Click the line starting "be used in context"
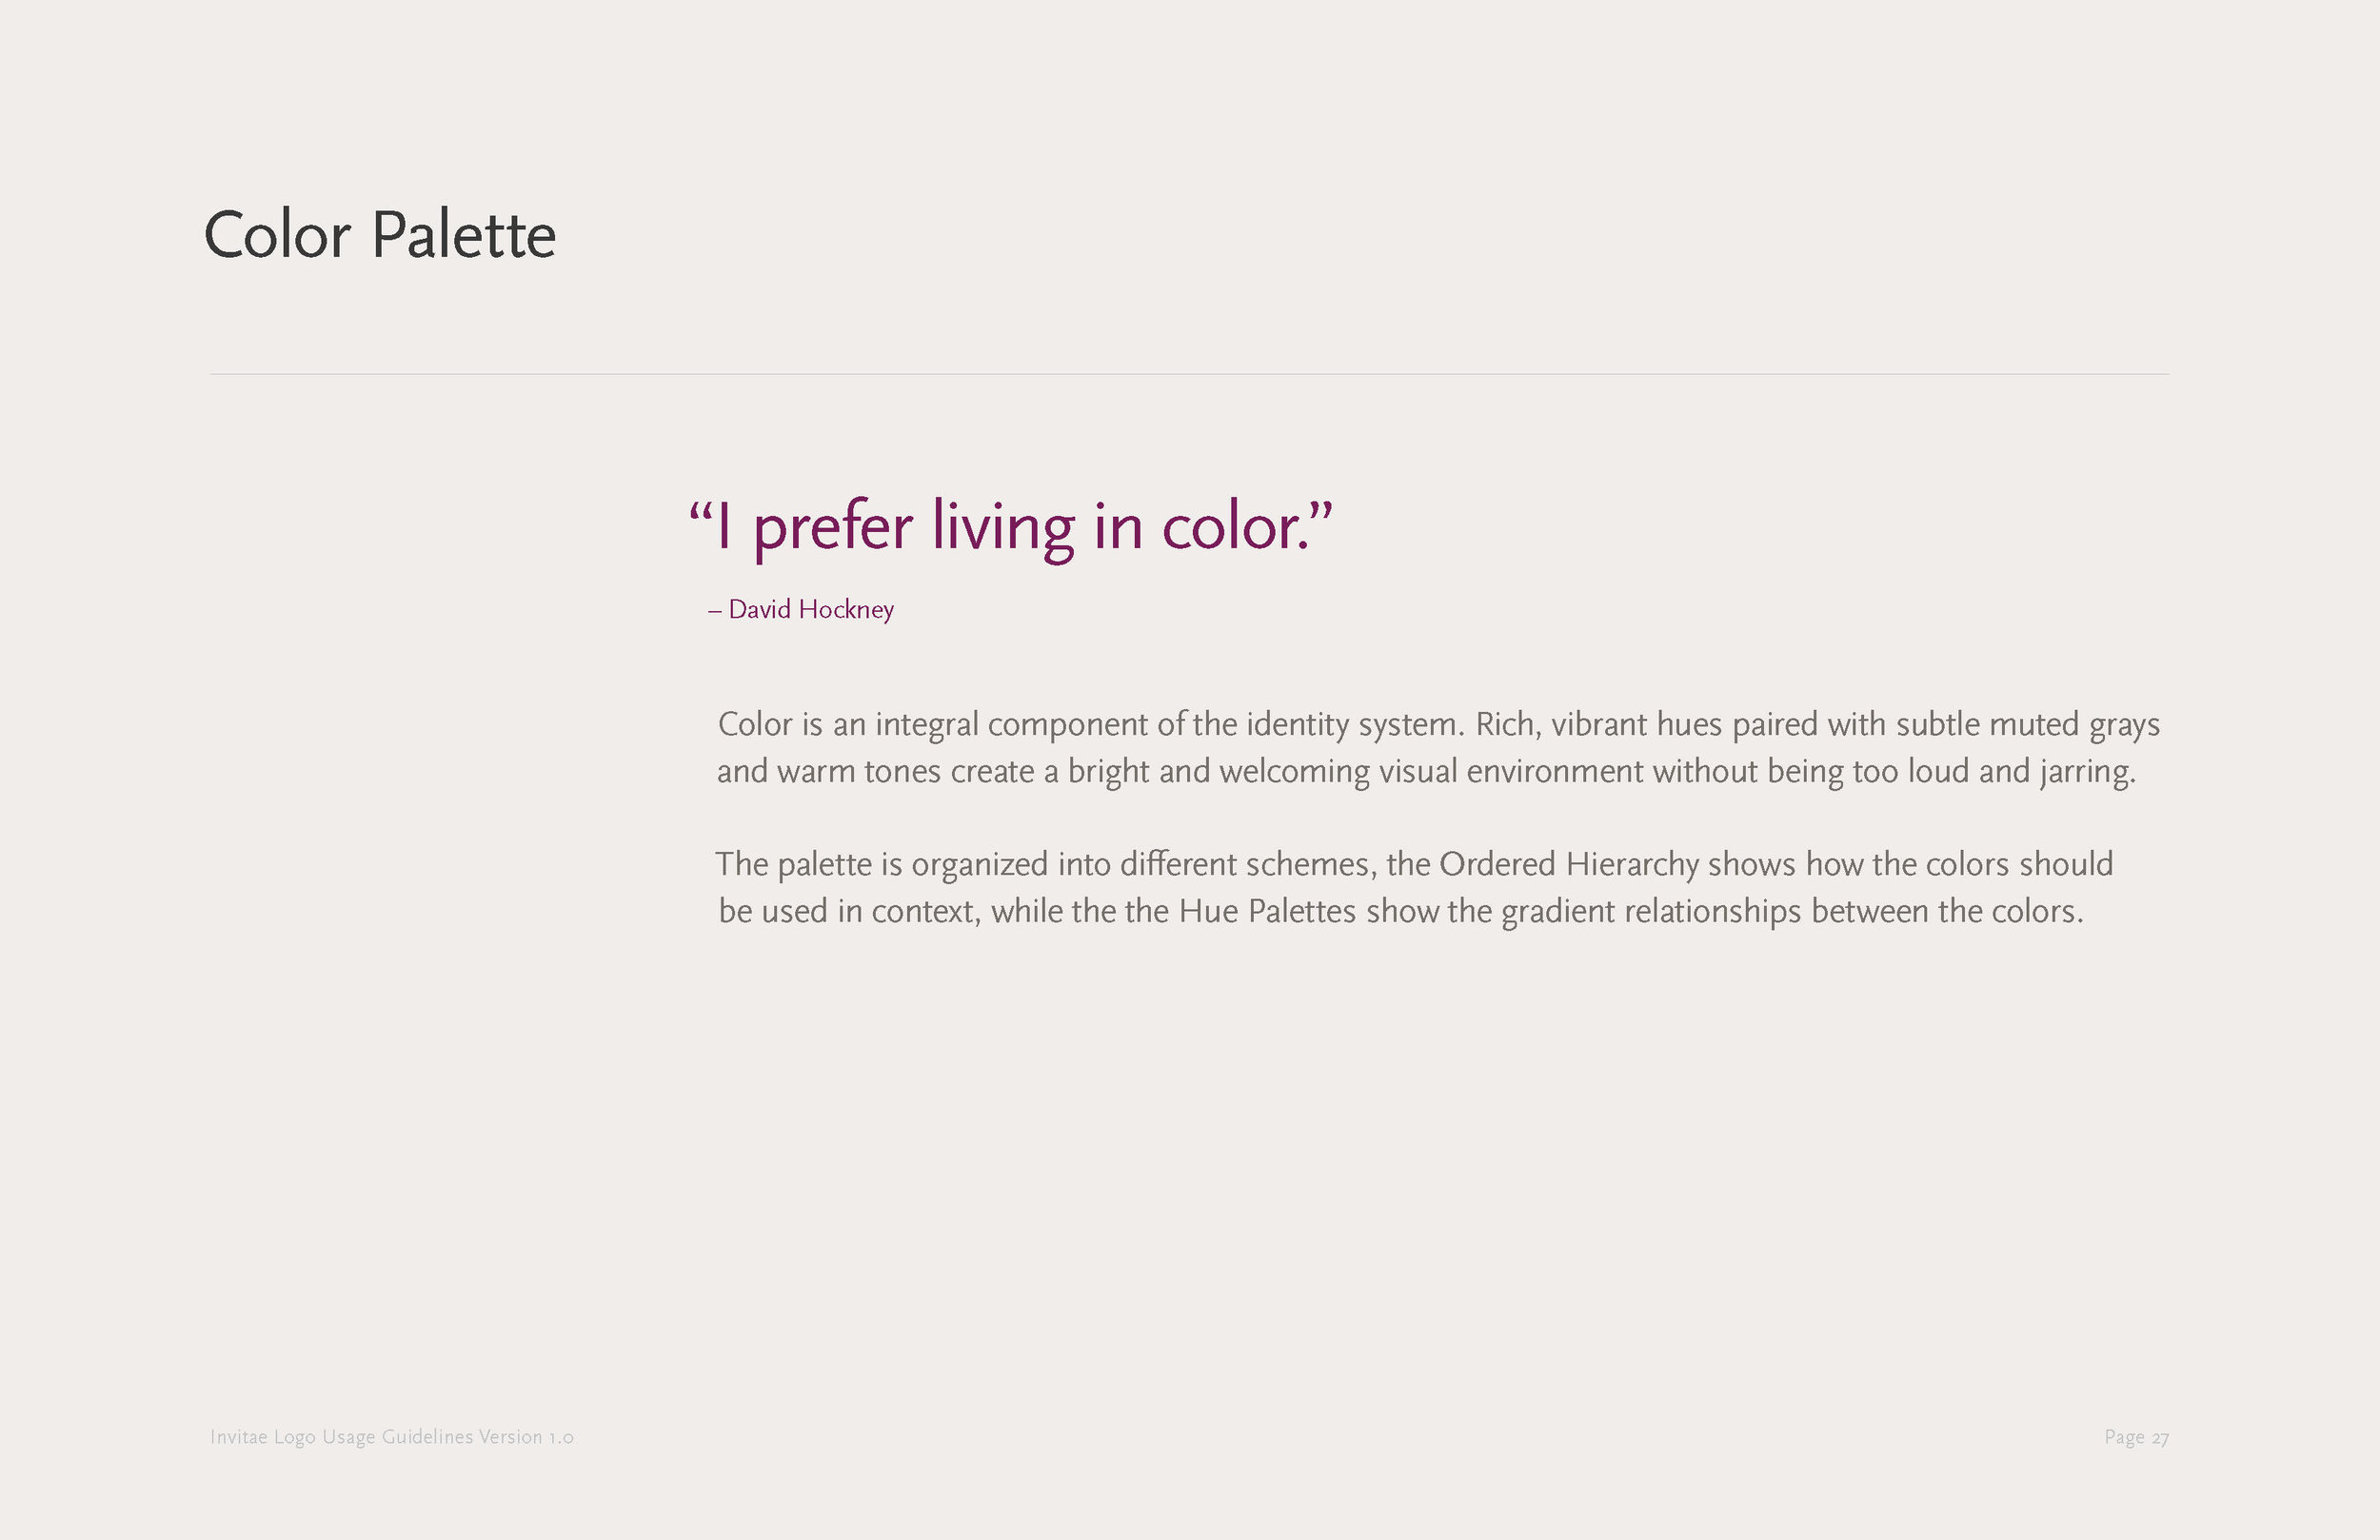Screen dimensions: 2380x1540 pyautogui.click(x=1401, y=912)
